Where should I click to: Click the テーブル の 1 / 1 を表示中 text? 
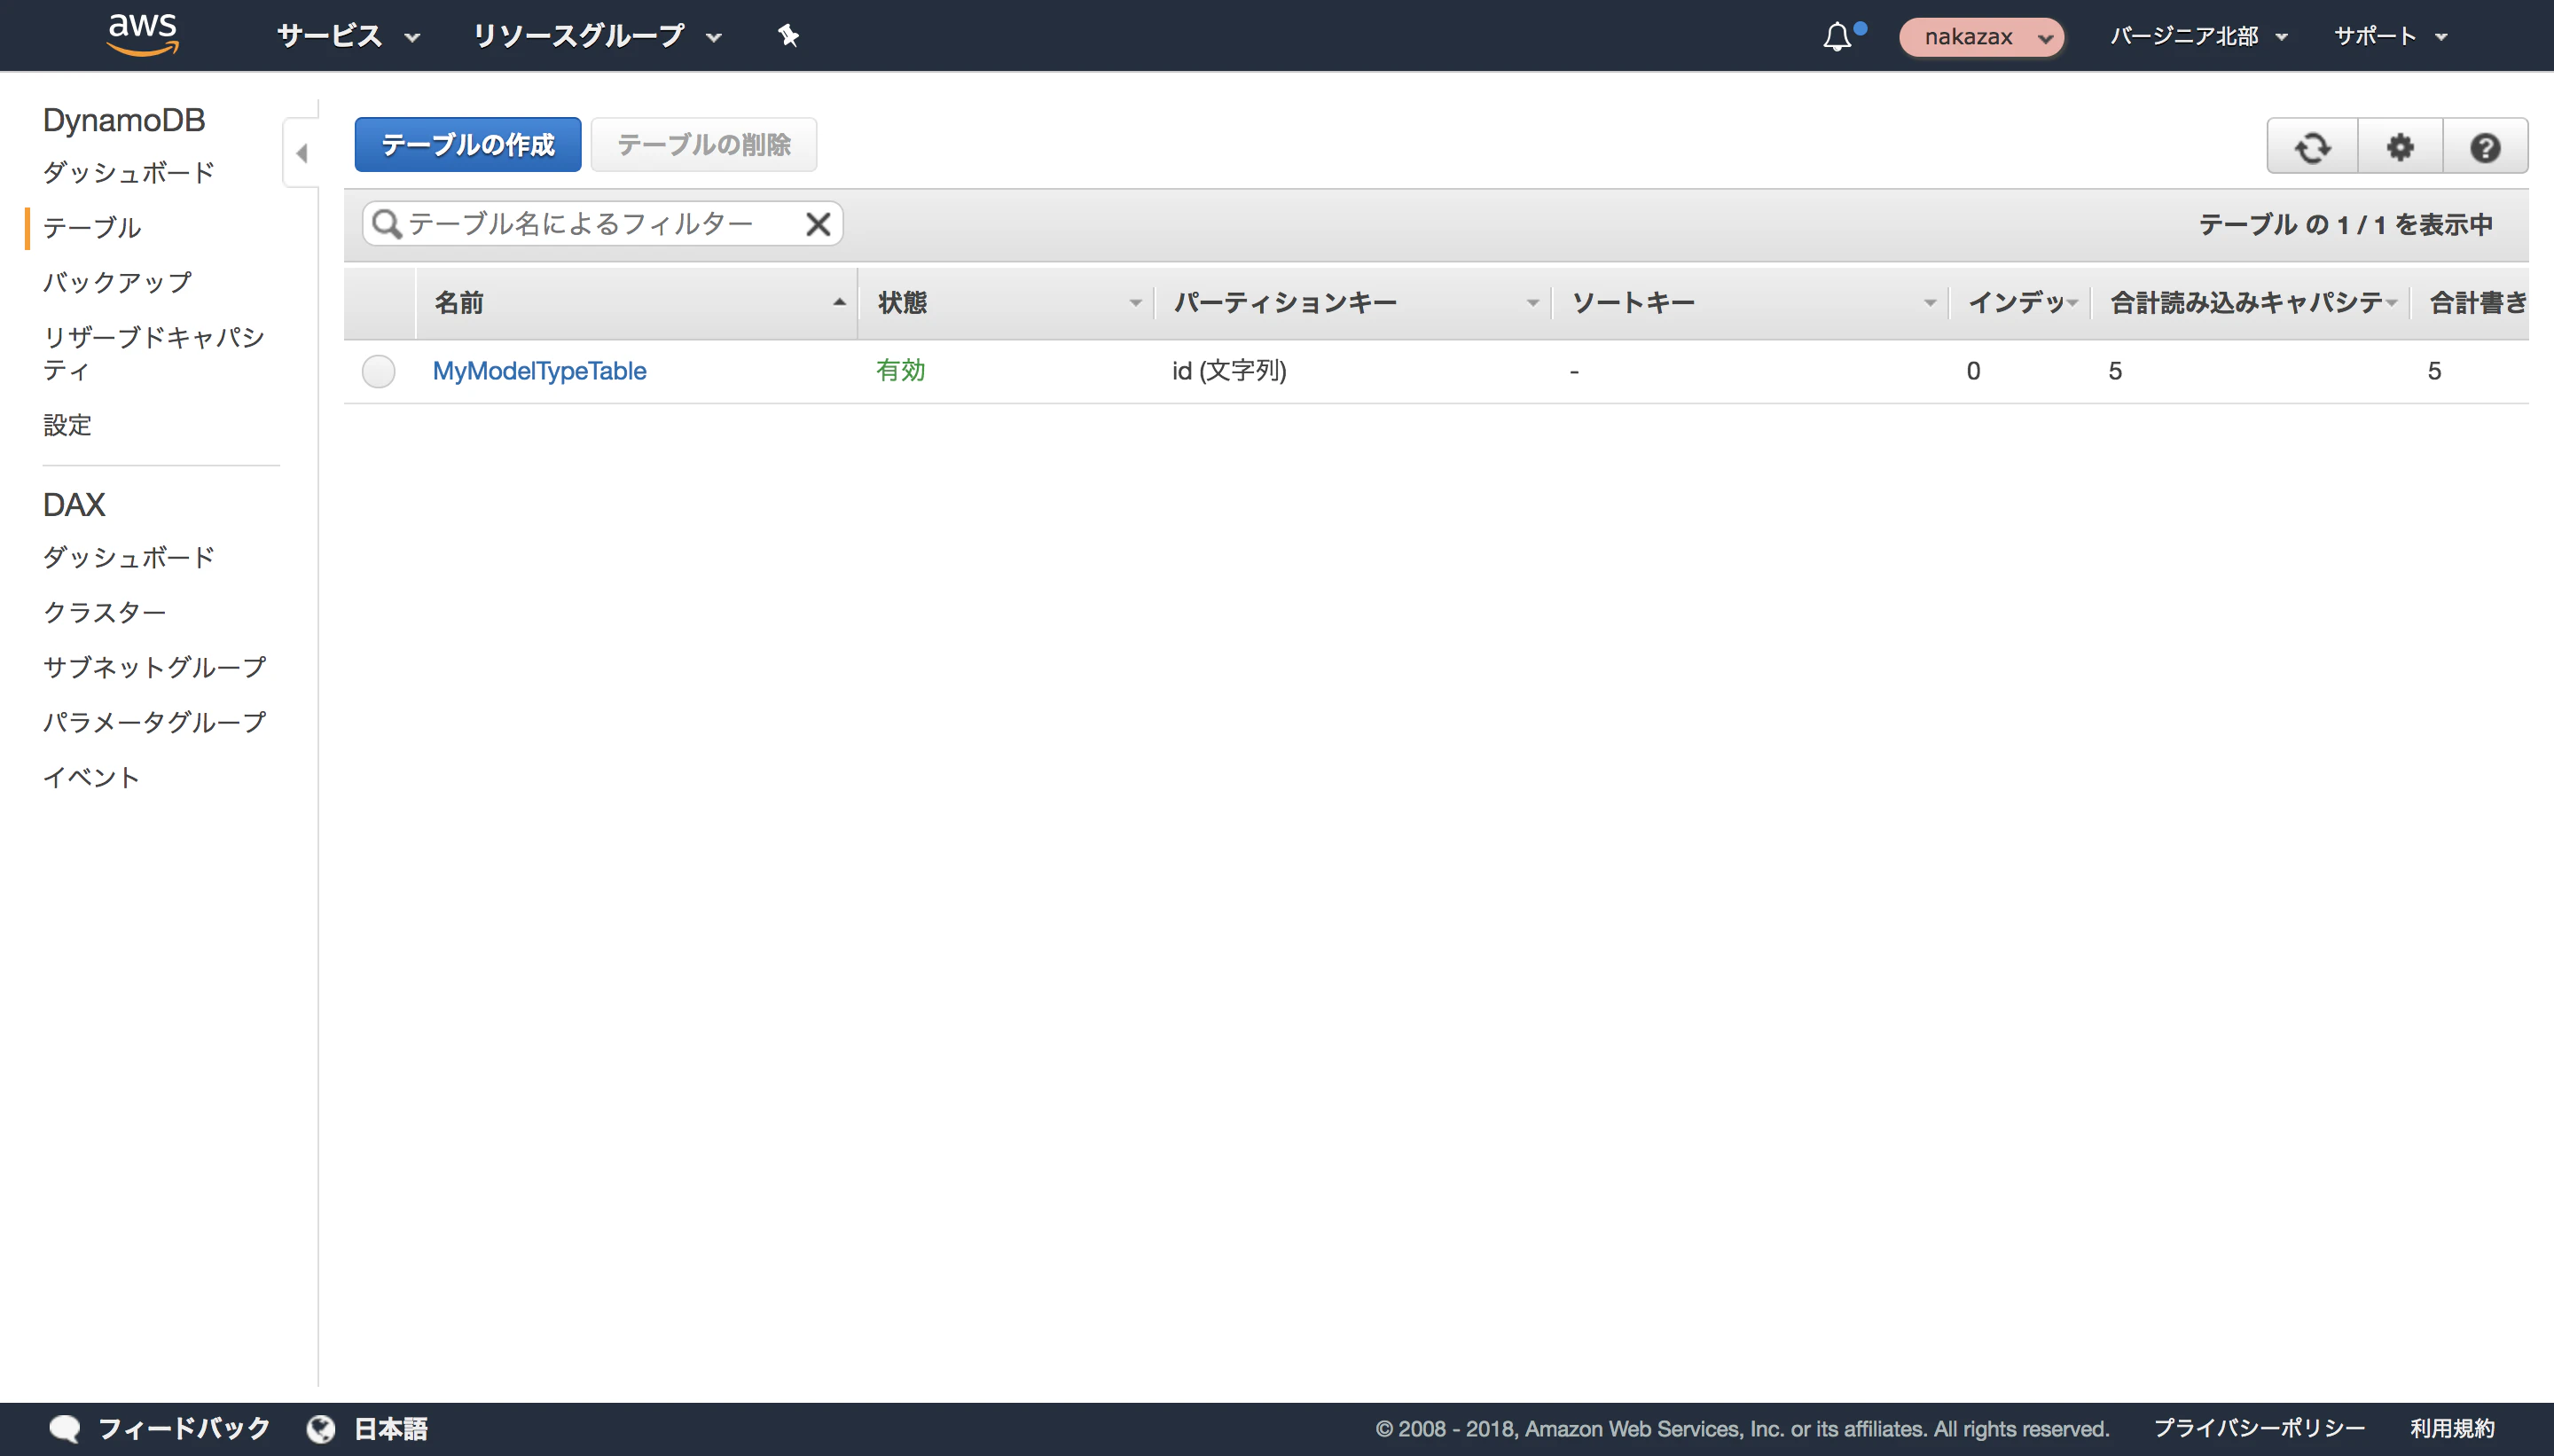[x=2345, y=225]
